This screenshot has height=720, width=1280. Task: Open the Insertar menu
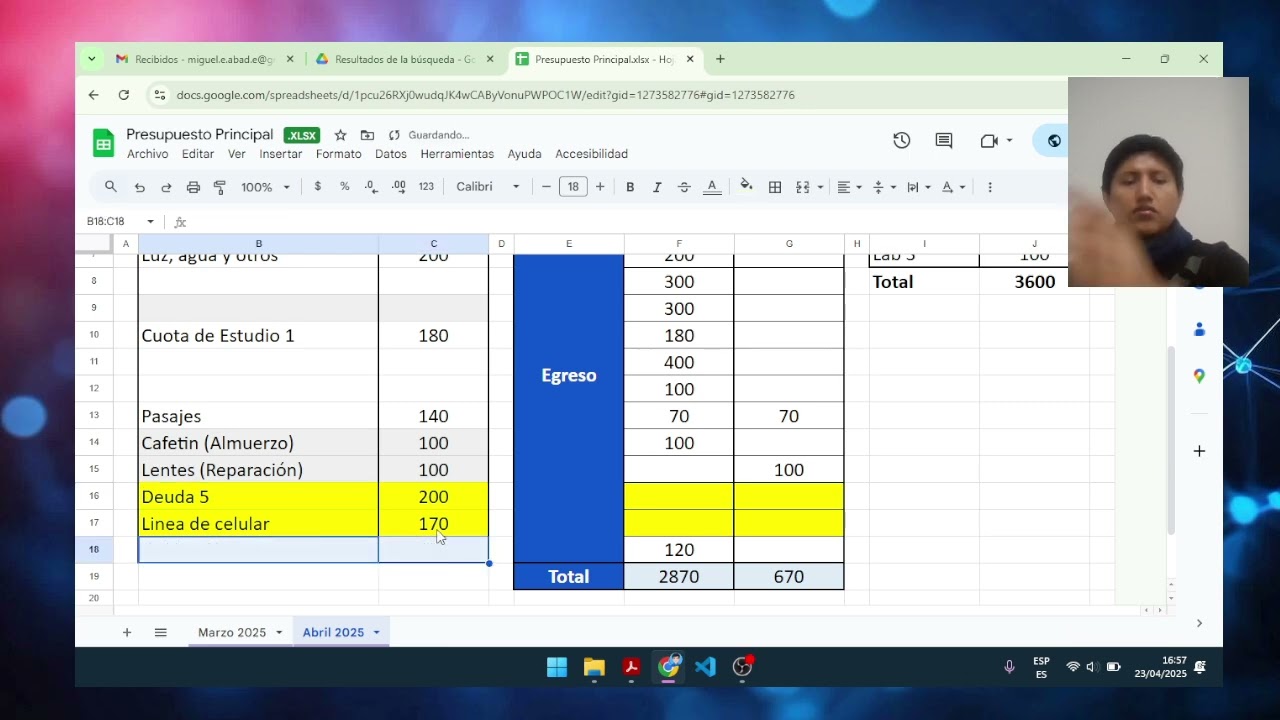point(281,154)
